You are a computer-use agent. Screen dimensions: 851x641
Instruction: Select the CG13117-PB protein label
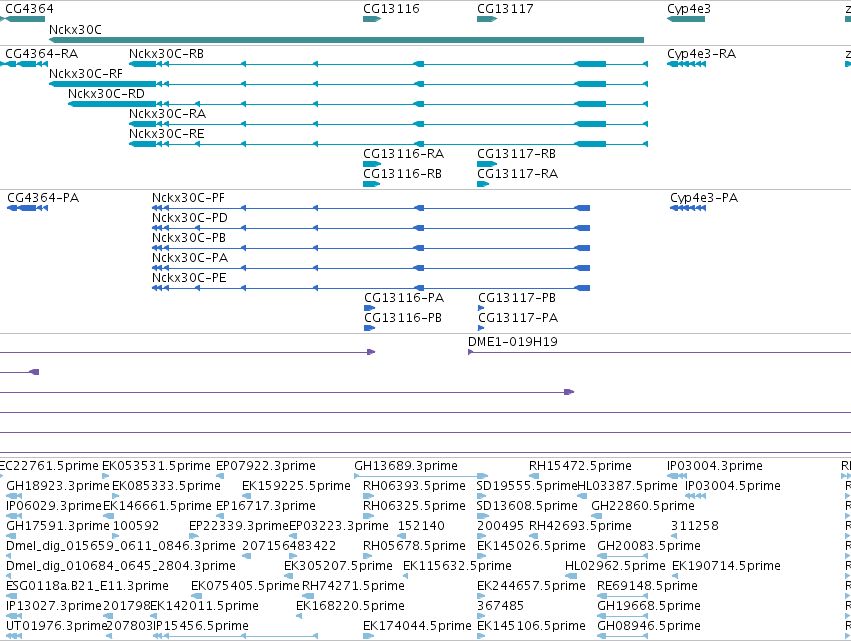coord(517,298)
